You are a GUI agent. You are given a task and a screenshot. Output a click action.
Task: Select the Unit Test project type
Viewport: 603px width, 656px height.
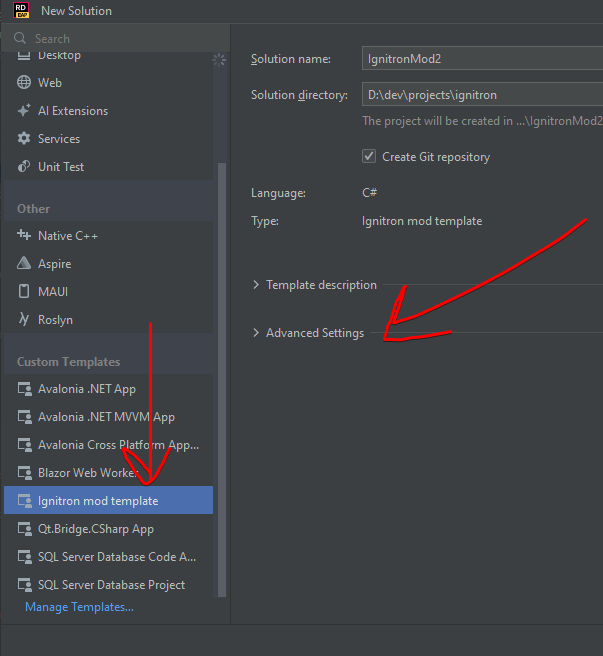click(108, 167)
